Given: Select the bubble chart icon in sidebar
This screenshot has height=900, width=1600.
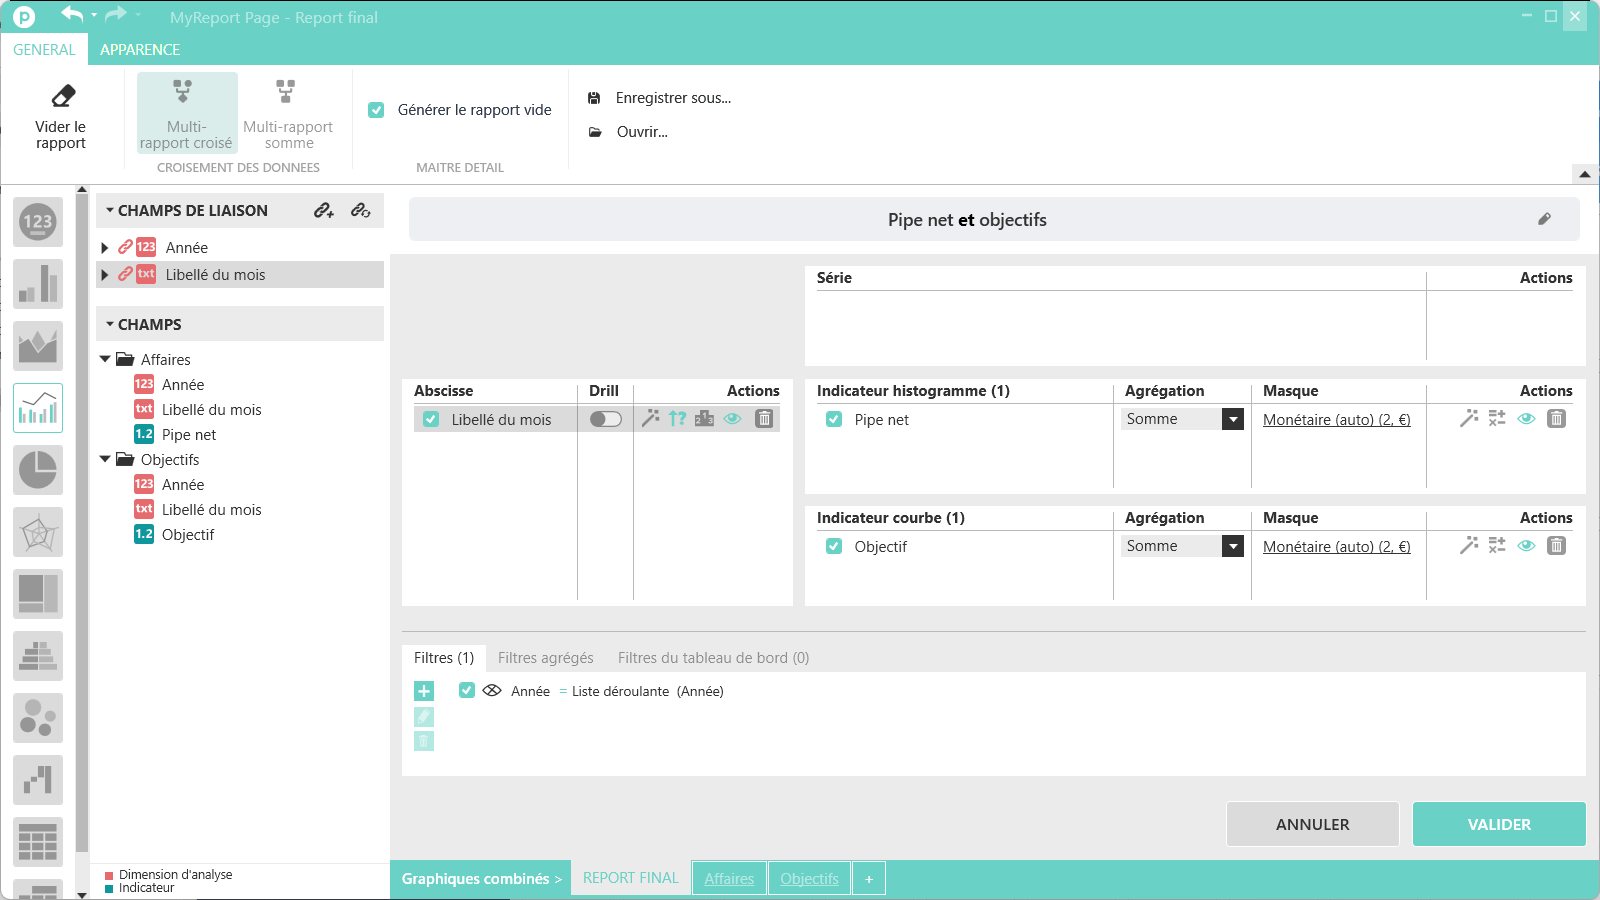Looking at the screenshot, I should click(38, 718).
